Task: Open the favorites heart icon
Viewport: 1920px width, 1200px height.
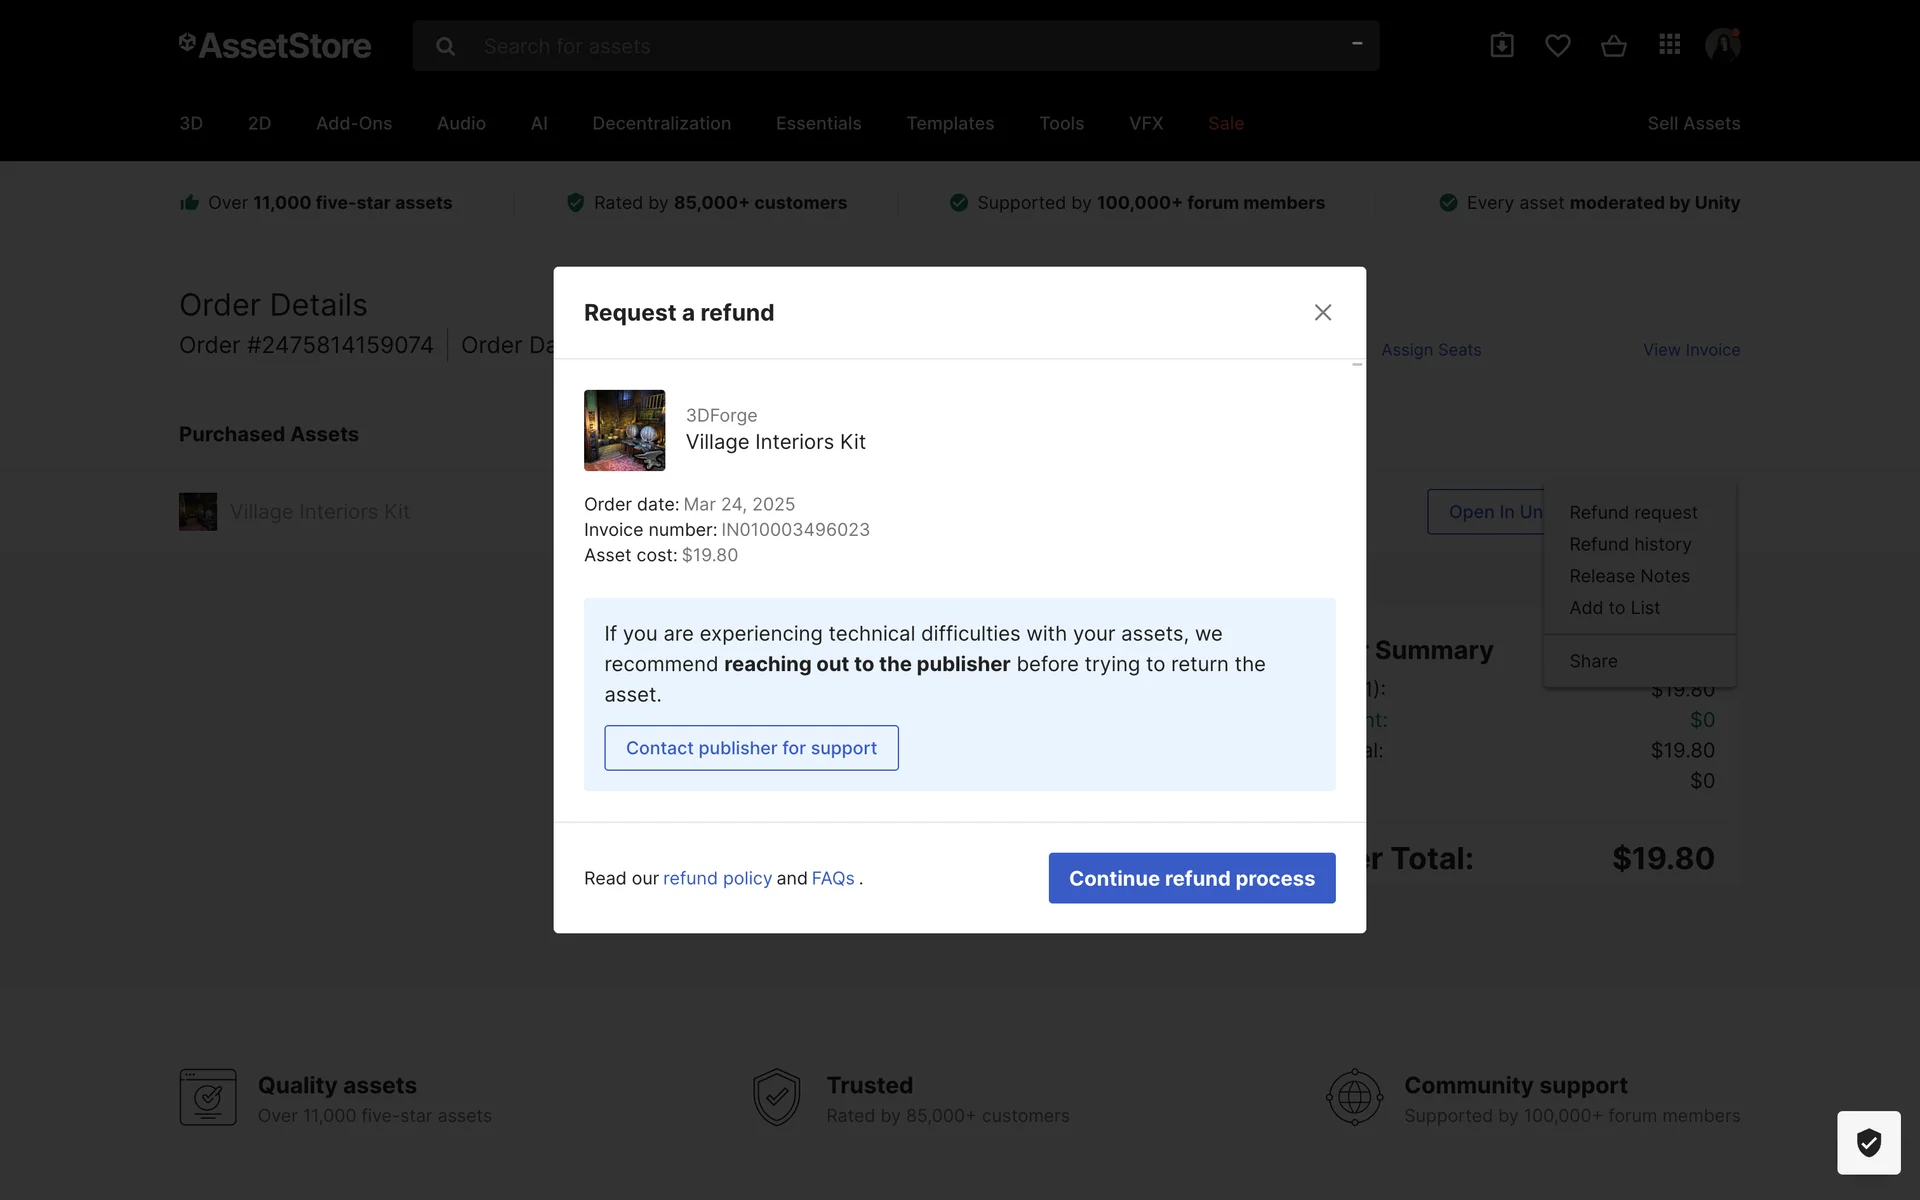Action: click(1557, 45)
